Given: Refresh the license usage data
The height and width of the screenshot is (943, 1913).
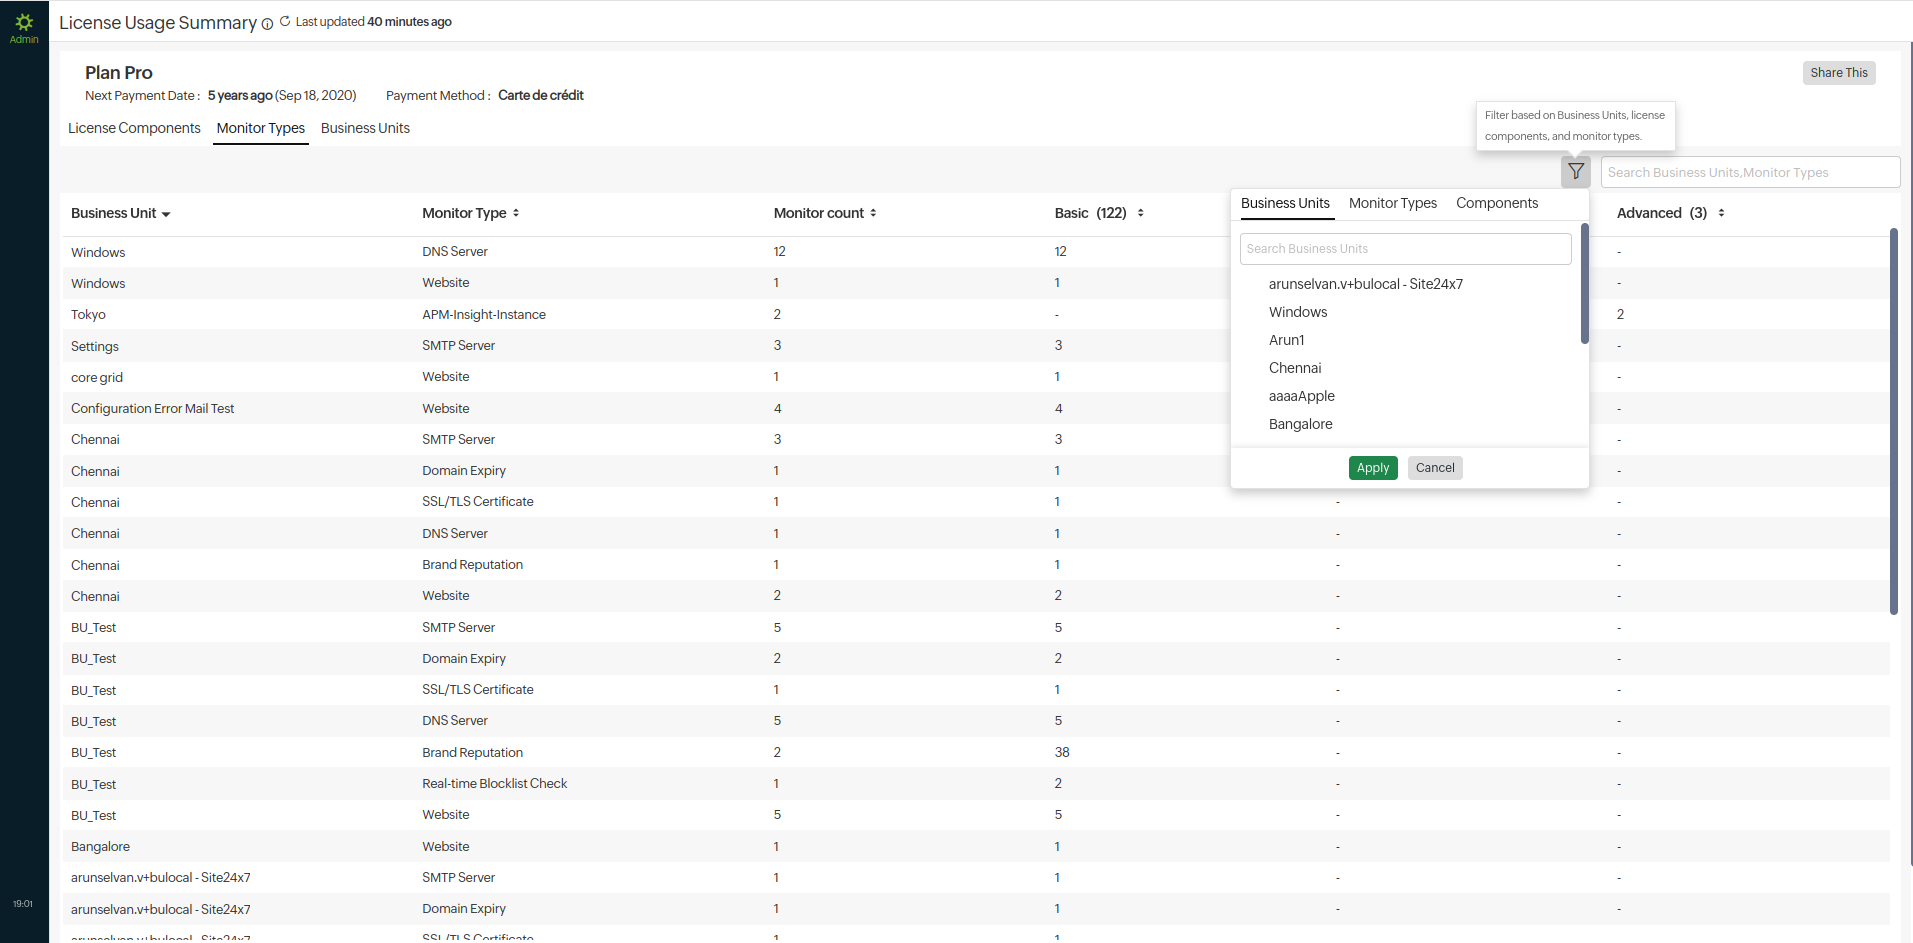Looking at the screenshot, I should click(285, 21).
